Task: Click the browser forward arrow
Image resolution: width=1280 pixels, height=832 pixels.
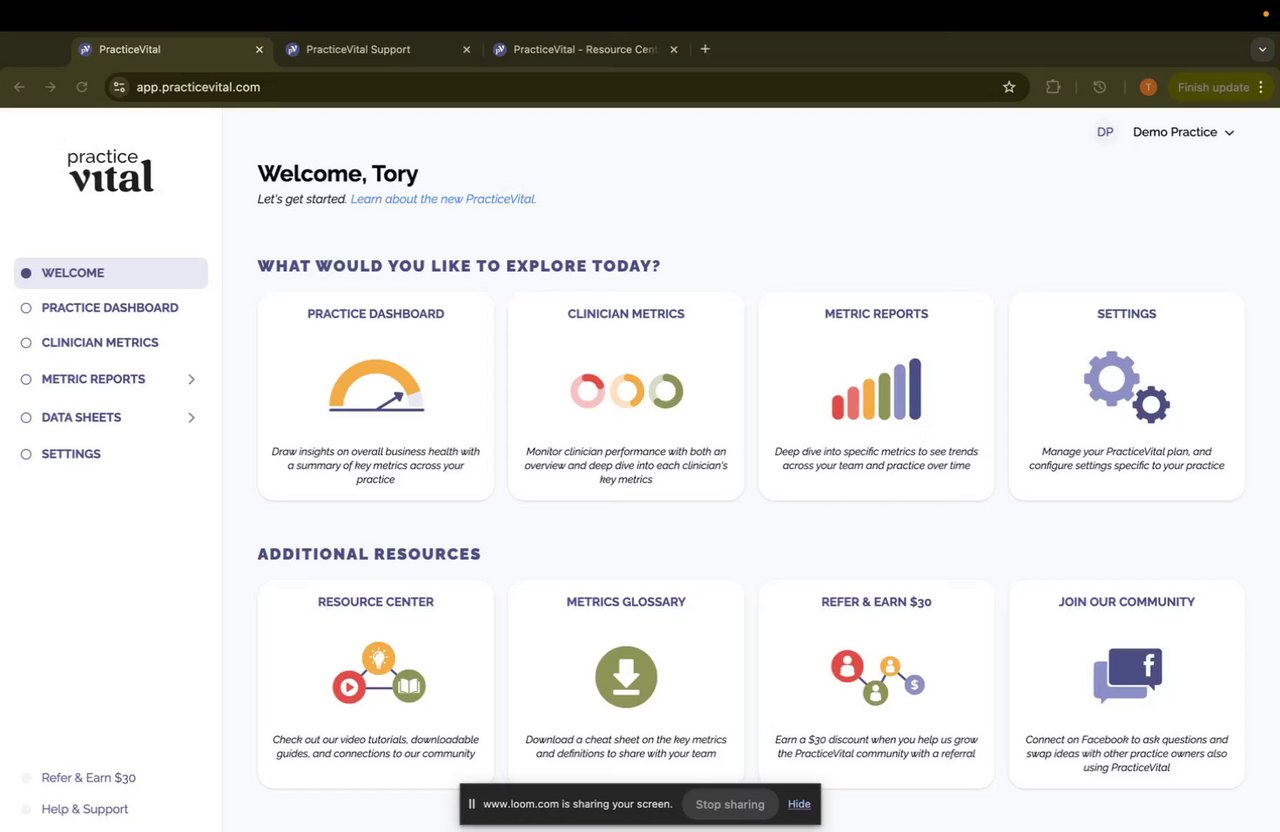Action: point(50,87)
